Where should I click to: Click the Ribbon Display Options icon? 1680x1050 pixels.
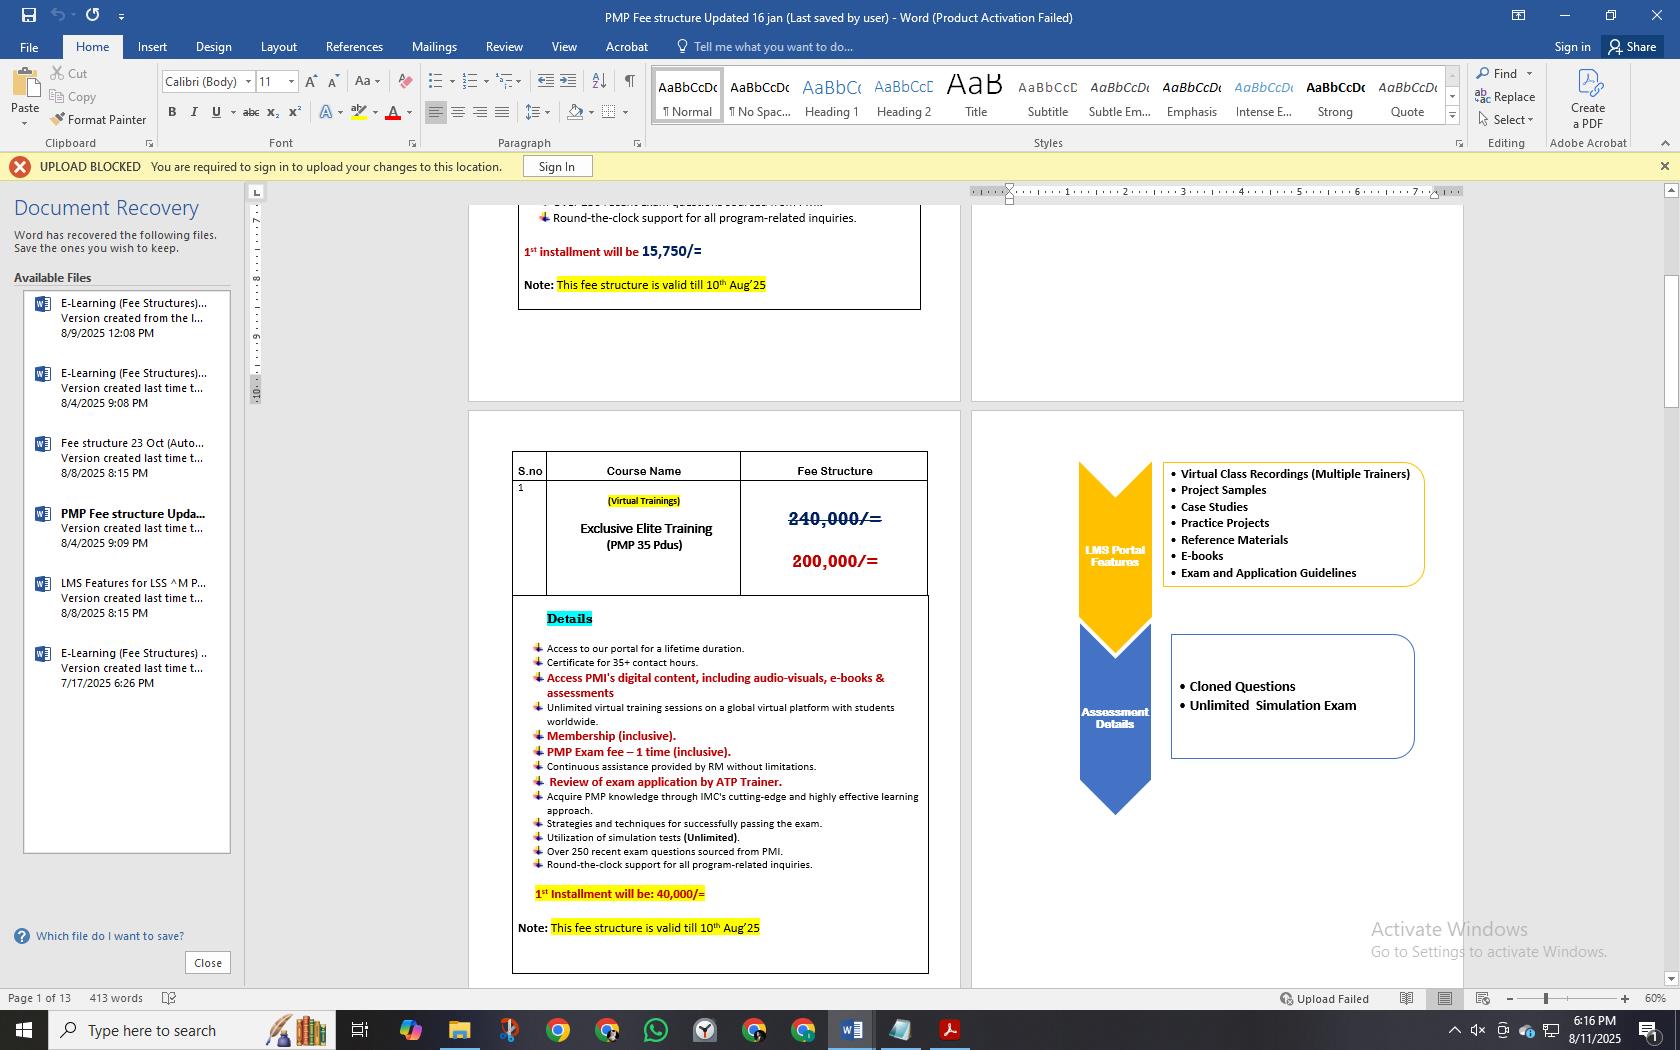1518,15
